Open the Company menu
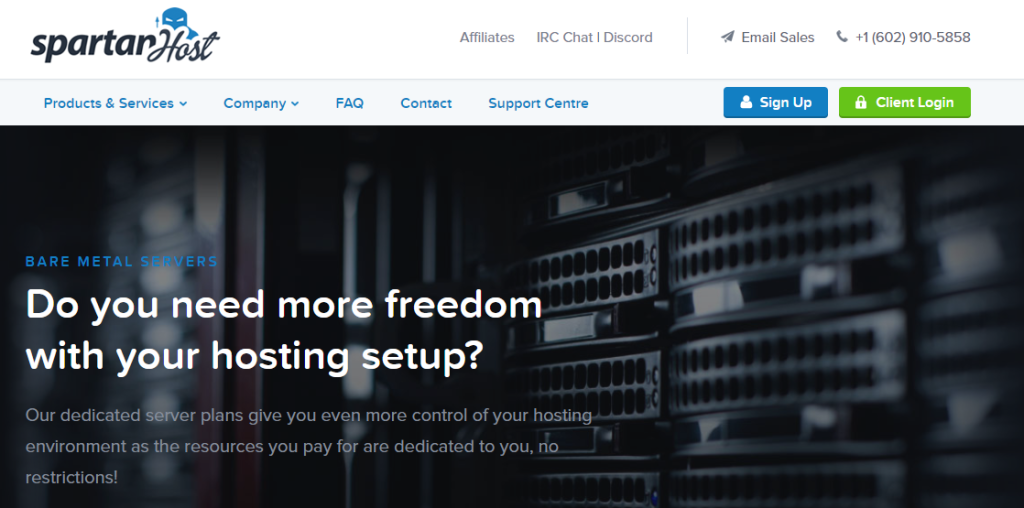Screen dimensions: 1024x508 (261, 103)
